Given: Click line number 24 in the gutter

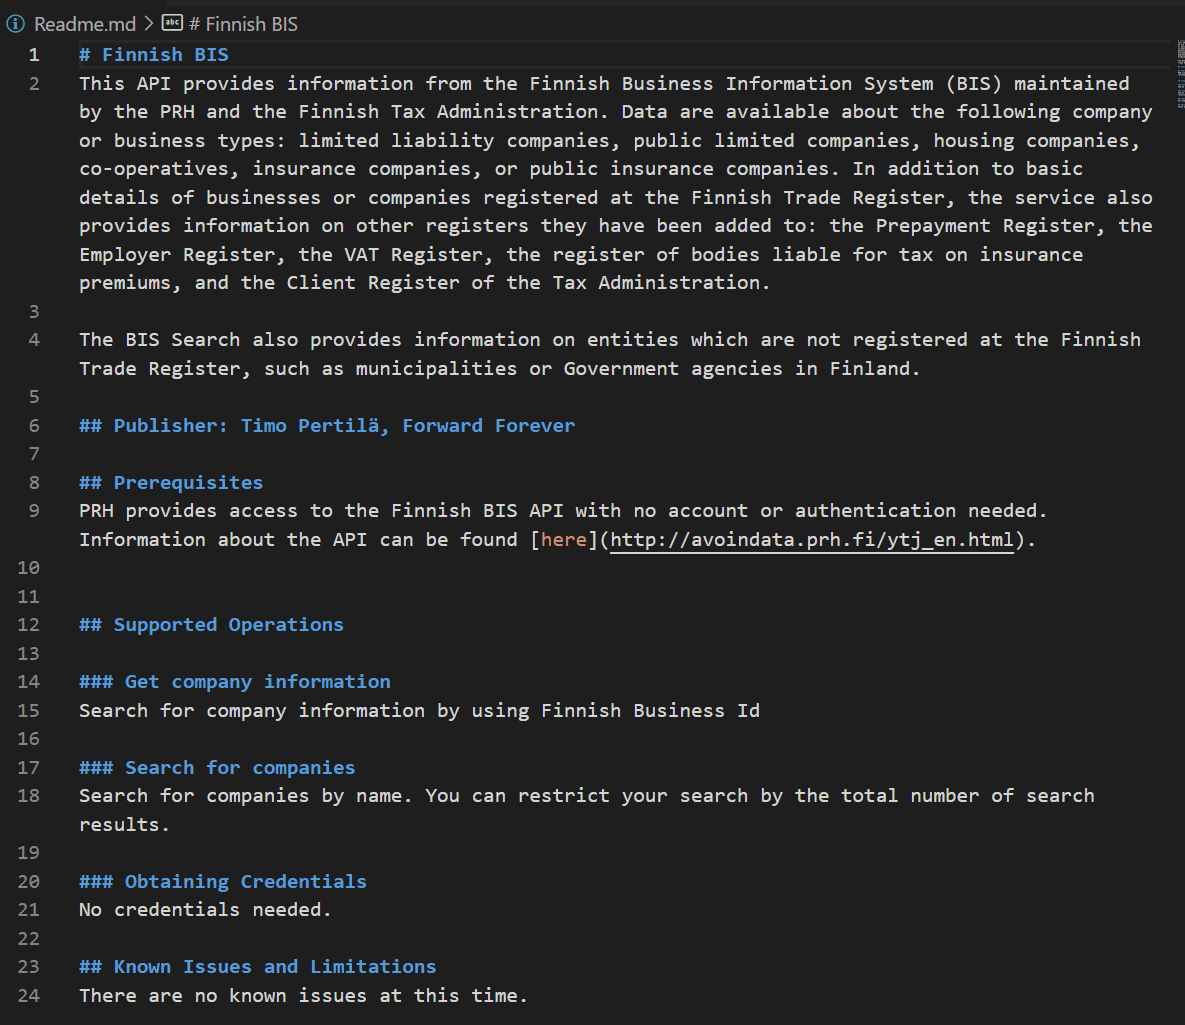Looking at the screenshot, I should click(29, 996).
